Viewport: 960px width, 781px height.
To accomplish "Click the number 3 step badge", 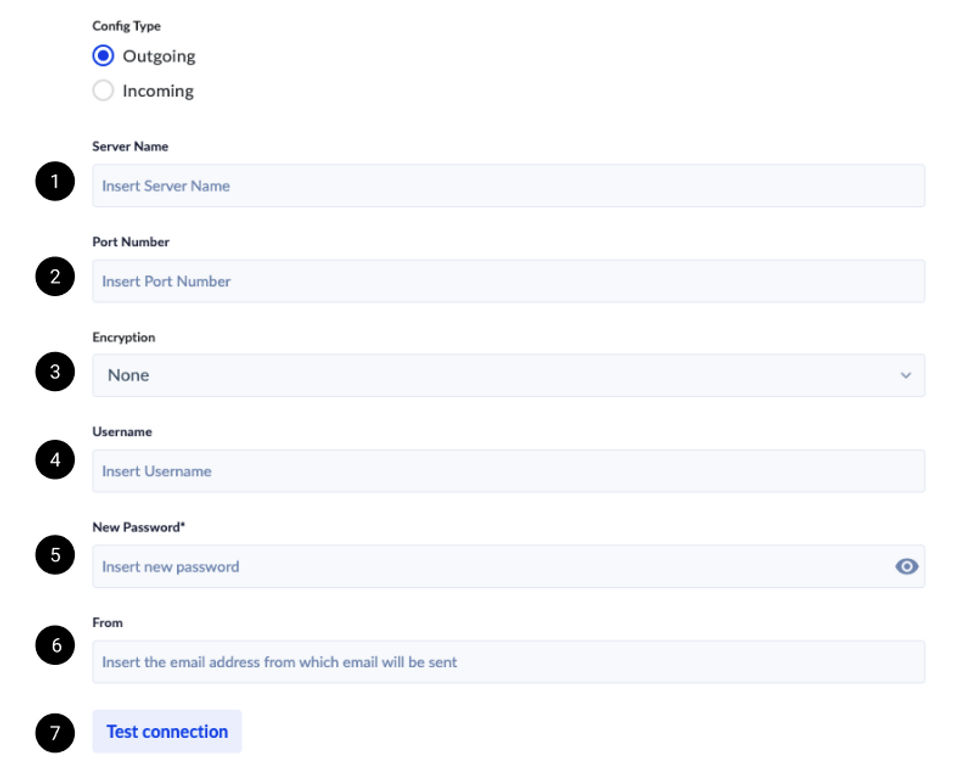I will (55, 372).
